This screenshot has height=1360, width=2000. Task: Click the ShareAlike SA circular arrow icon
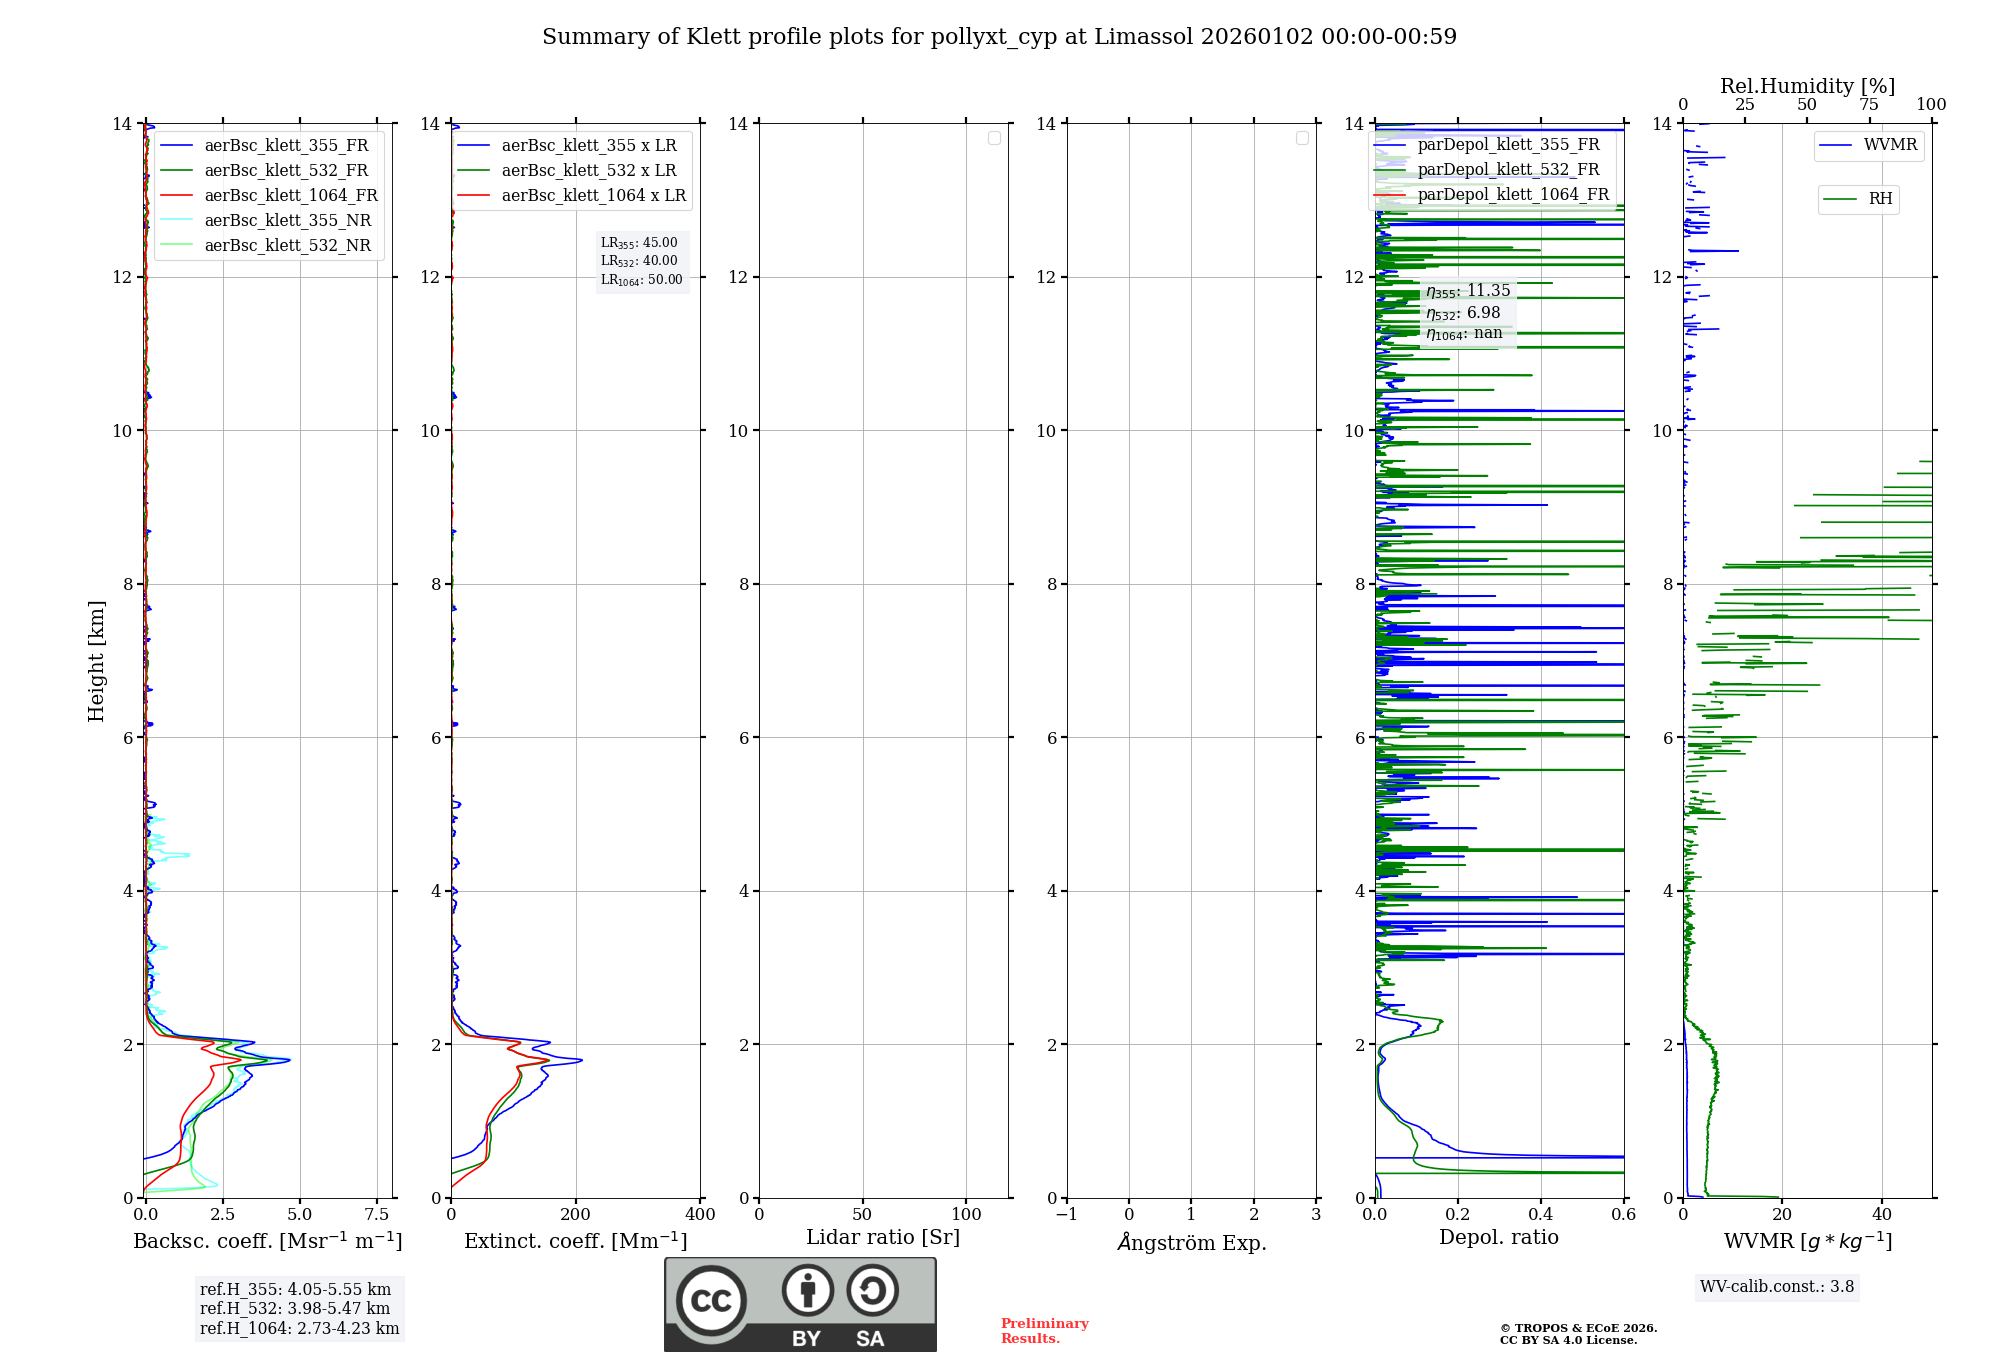click(x=872, y=1291)
